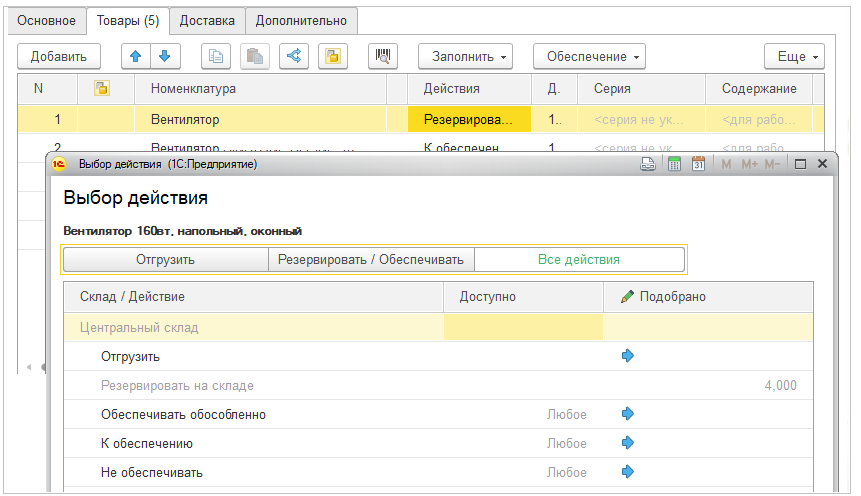
Task: Close the Выбор действия dialog
Action: click(x=822, y=164)
